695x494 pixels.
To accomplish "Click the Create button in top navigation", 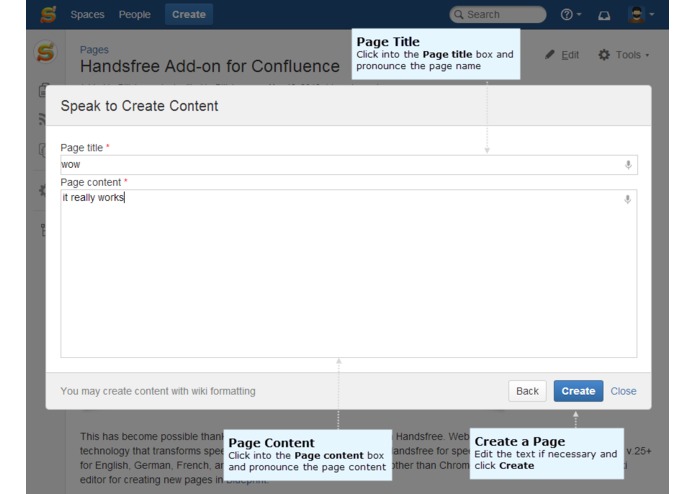I will tap(189, 15).
